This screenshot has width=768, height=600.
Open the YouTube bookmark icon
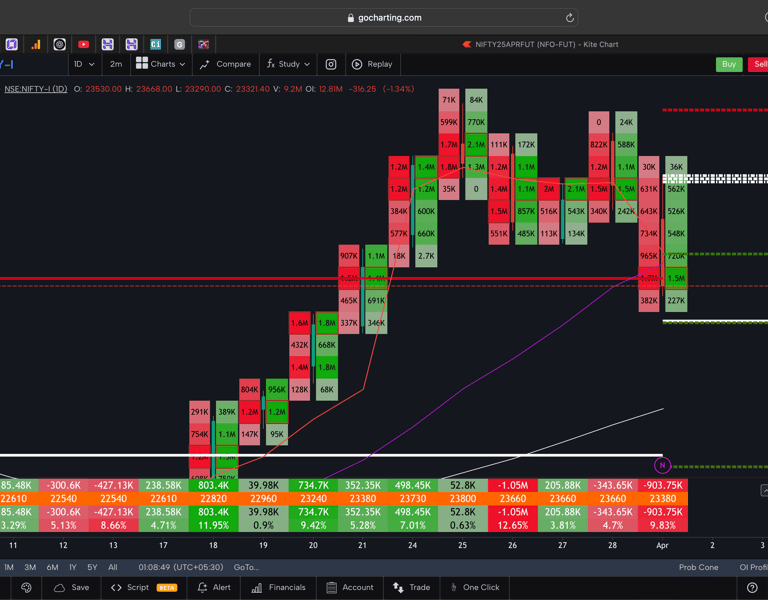(x=83, y=45)
